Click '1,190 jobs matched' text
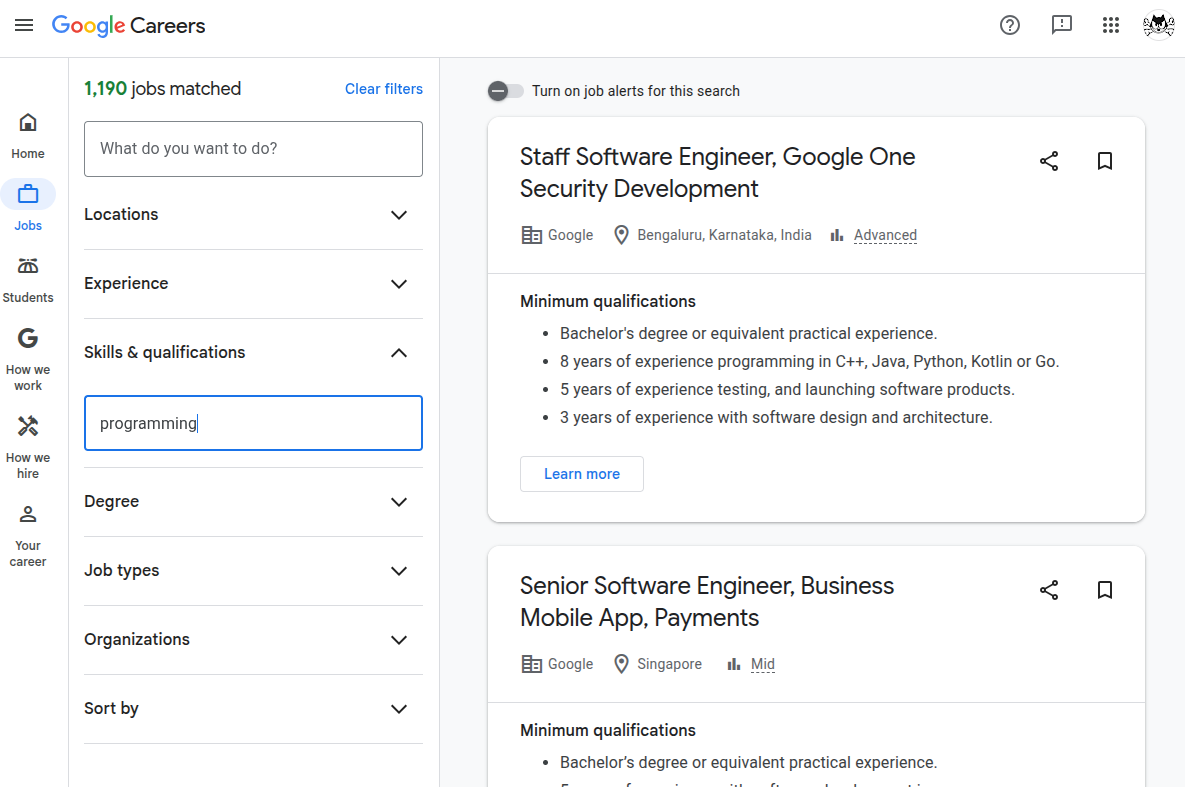The height and width of the screenshot is (787, 1185). [162, 88]
